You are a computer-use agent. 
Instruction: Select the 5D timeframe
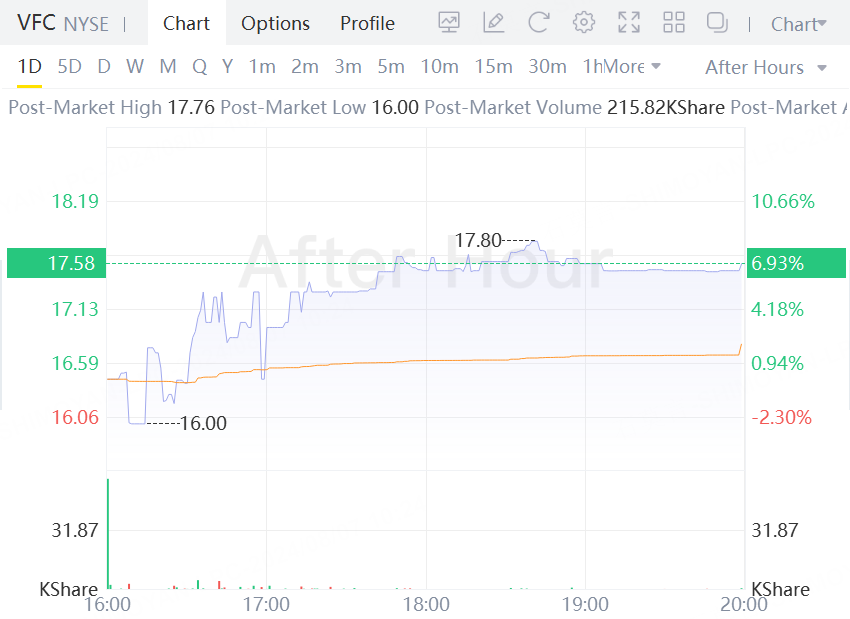[69, 67]
